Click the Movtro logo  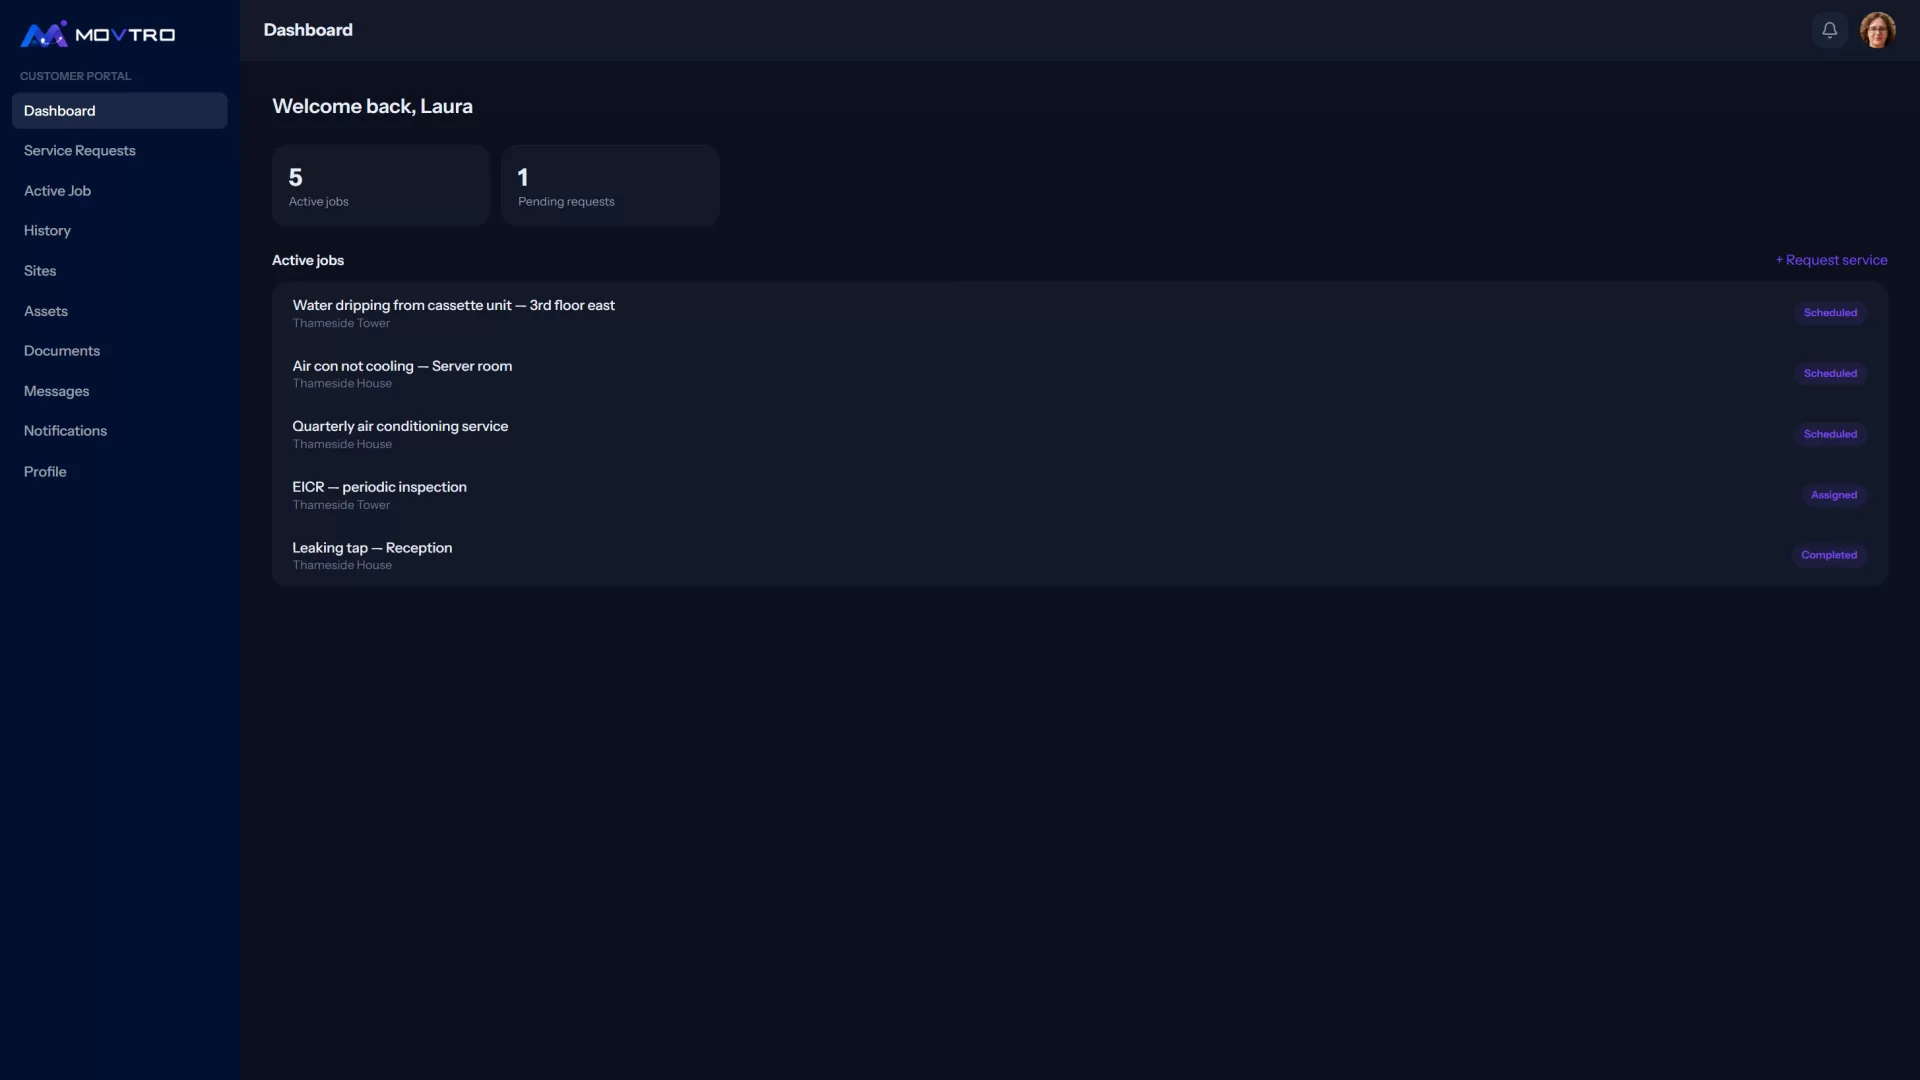coord(98,35)
